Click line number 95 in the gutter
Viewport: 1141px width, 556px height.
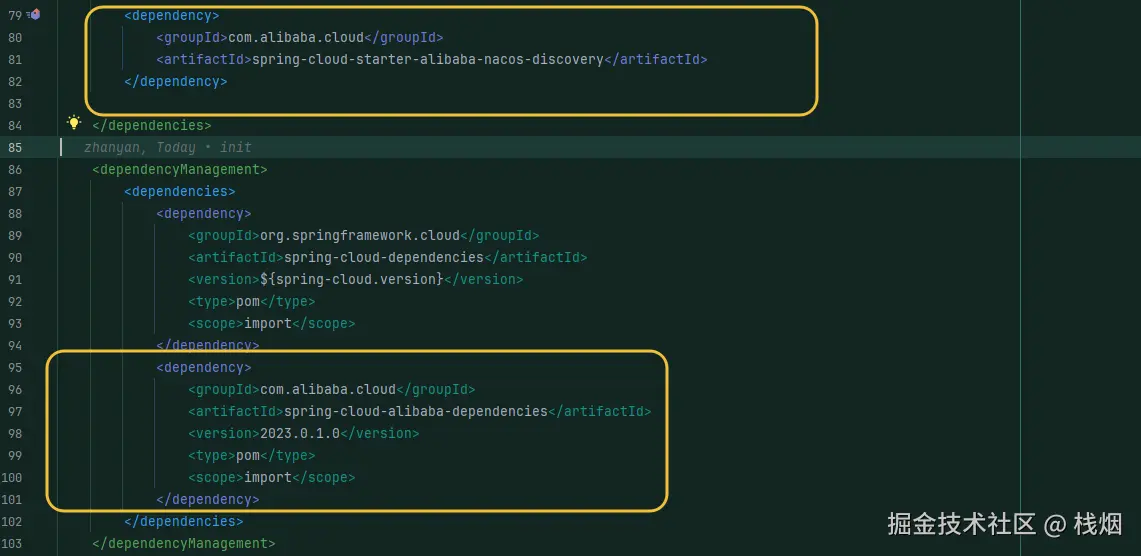click(x=14, y=367)
